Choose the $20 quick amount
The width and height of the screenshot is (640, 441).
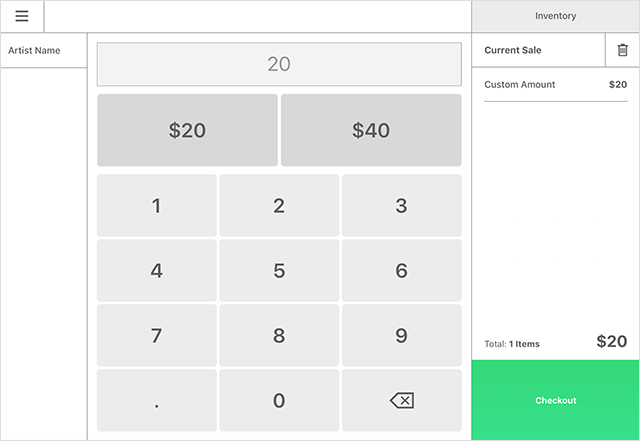point(187,130)
